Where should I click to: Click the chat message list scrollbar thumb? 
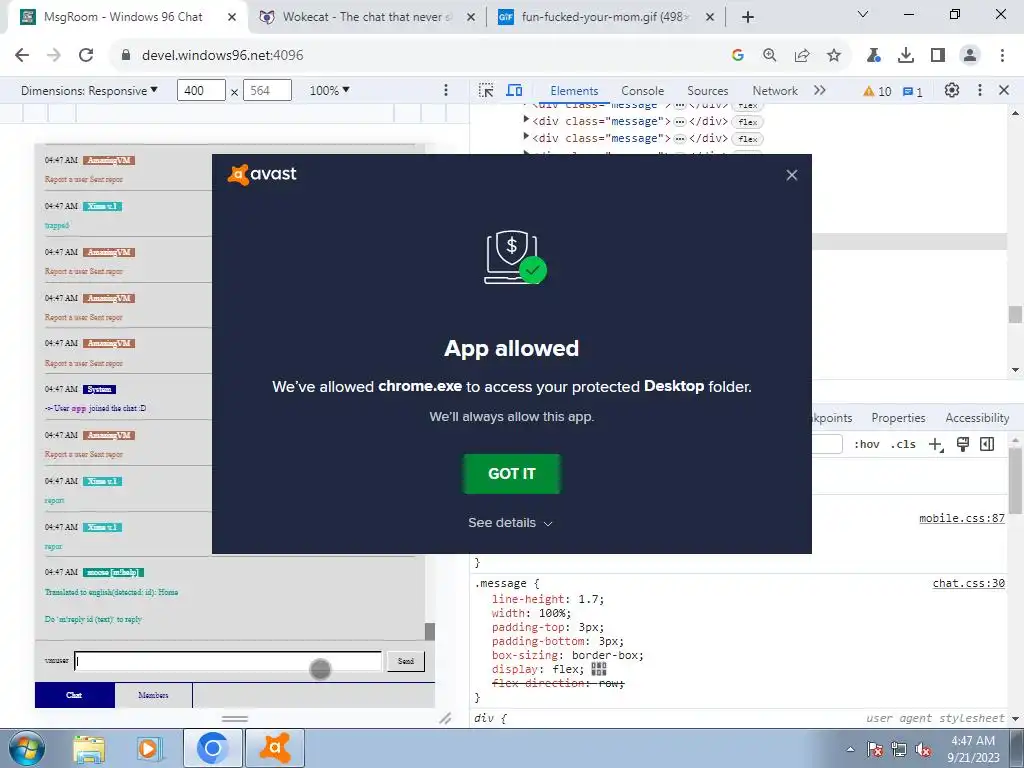430,631
